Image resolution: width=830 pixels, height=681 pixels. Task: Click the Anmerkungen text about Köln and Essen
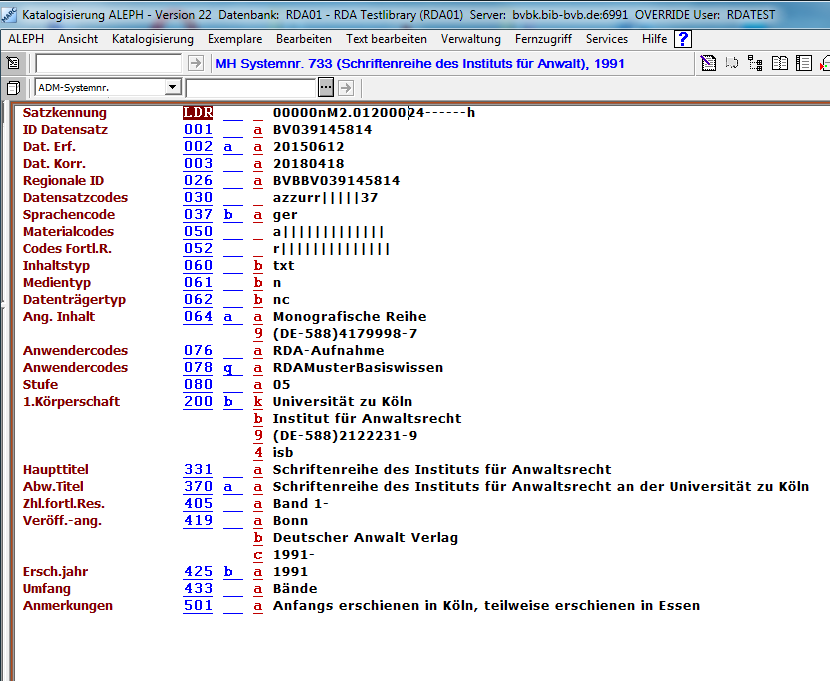point(486,605)
